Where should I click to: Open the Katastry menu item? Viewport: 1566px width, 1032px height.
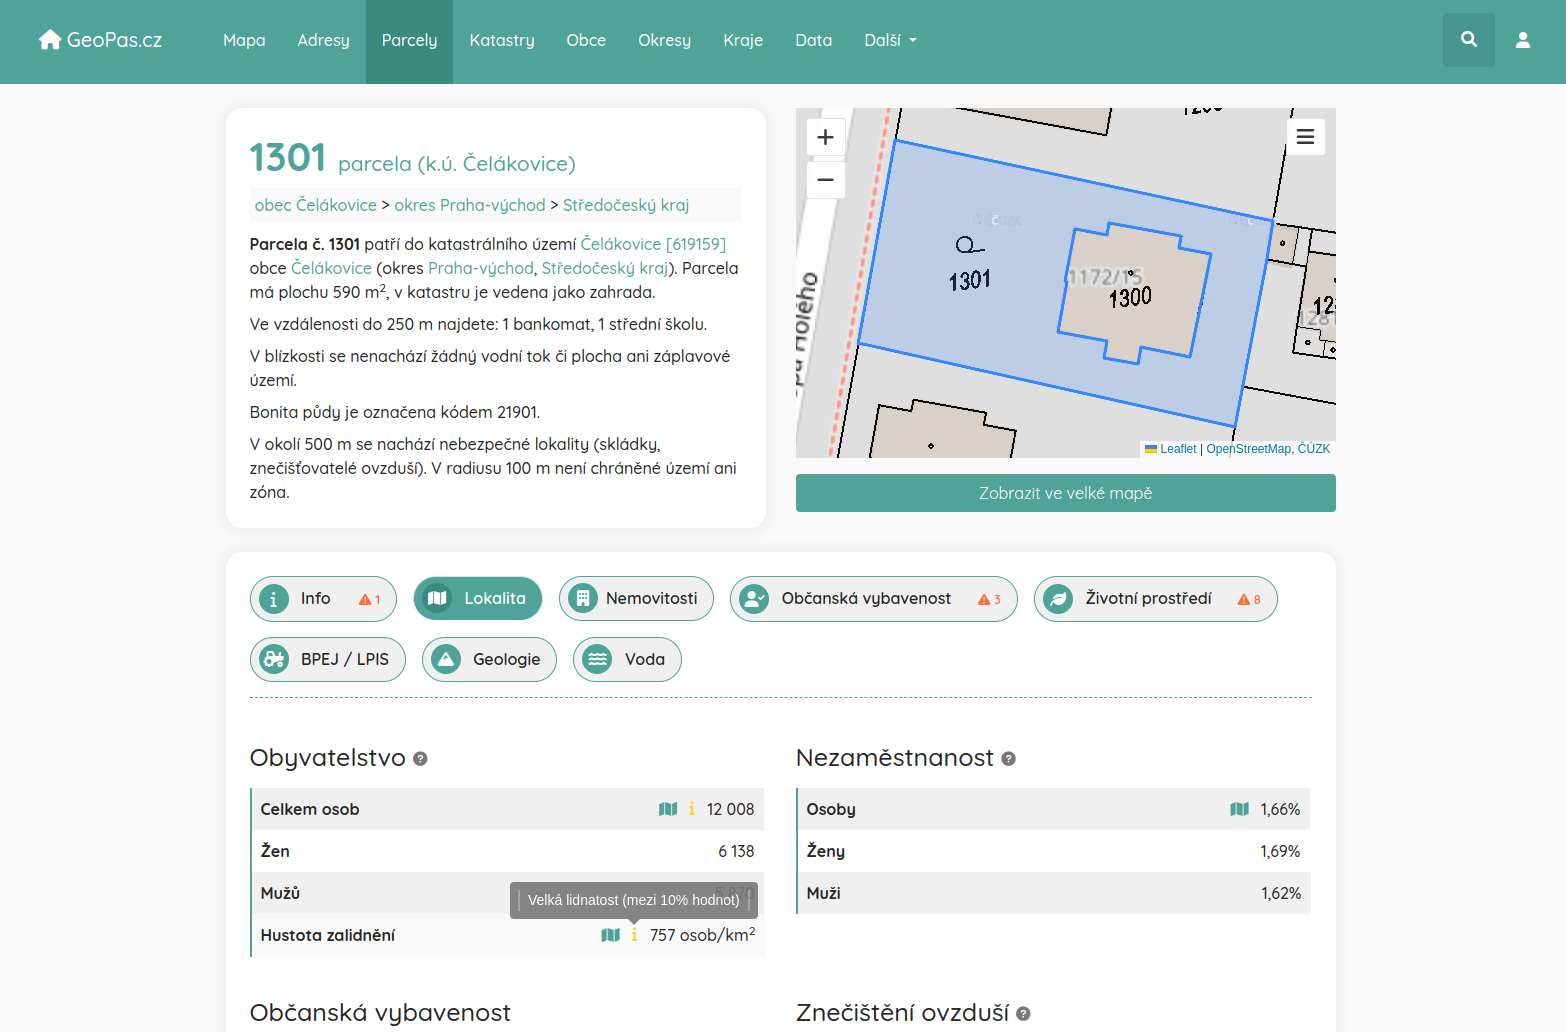(x=502, y=40)
